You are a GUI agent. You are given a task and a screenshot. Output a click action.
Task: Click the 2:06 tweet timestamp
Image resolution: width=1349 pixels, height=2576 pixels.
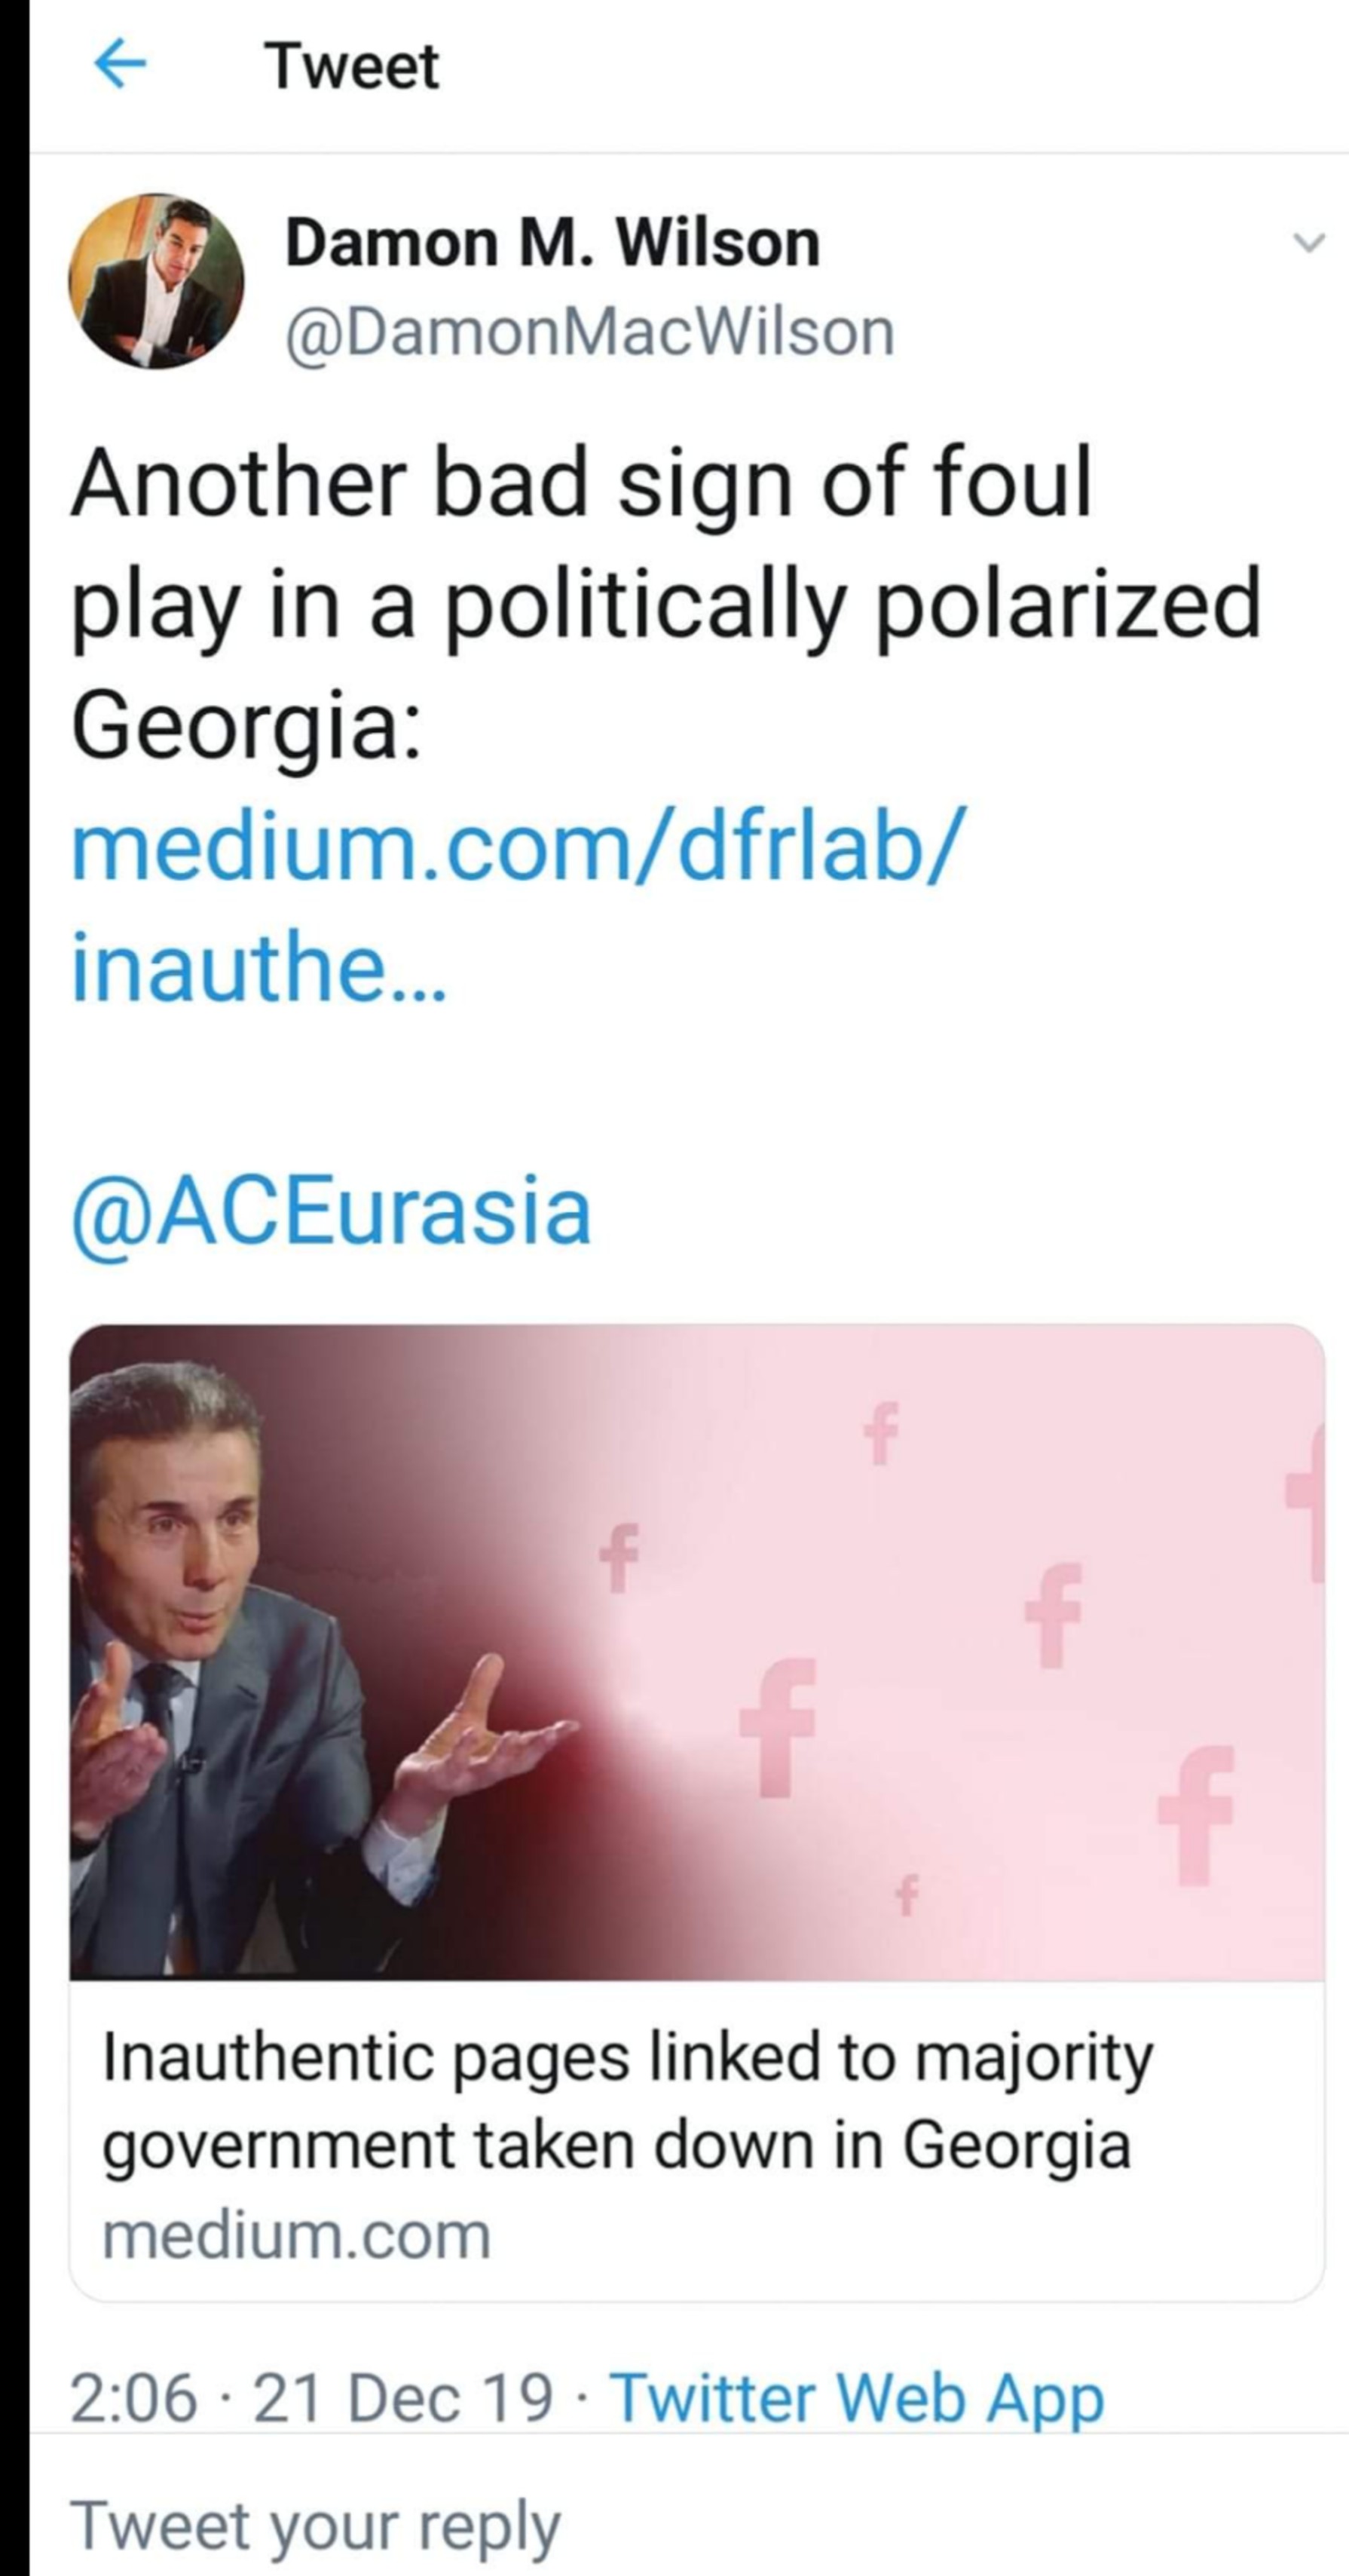(x=134, y=2399)
